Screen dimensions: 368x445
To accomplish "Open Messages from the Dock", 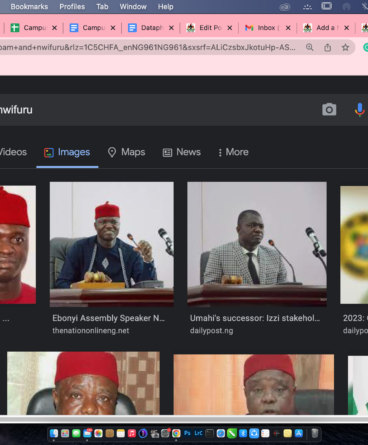I will click(76, 433).
